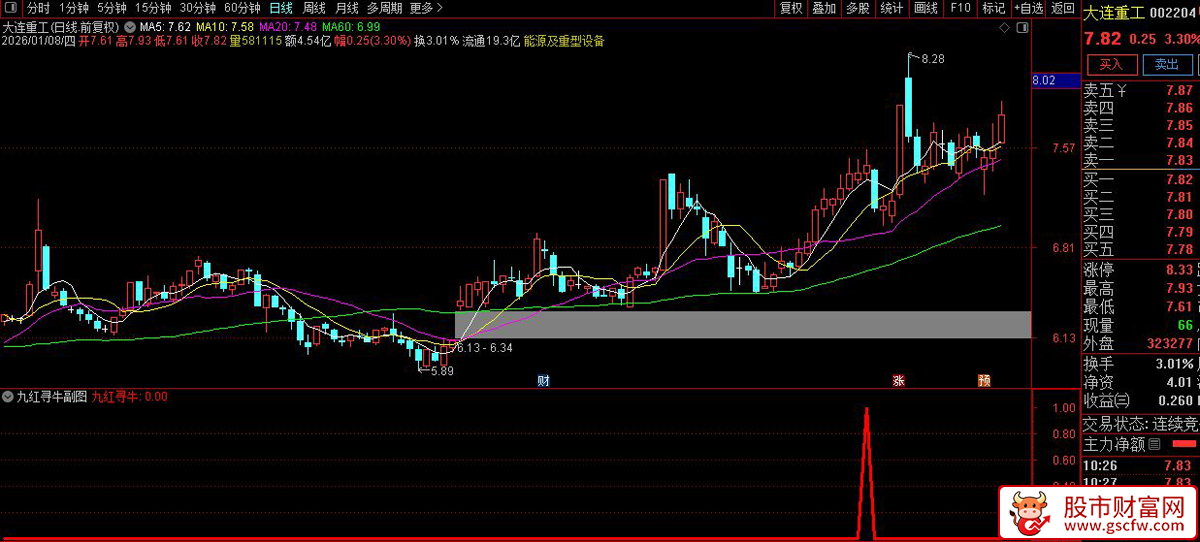The height and width of the screenshot is (542, 1200).
Task: Select the 5分钟 period tab
Action: [112, 8]
